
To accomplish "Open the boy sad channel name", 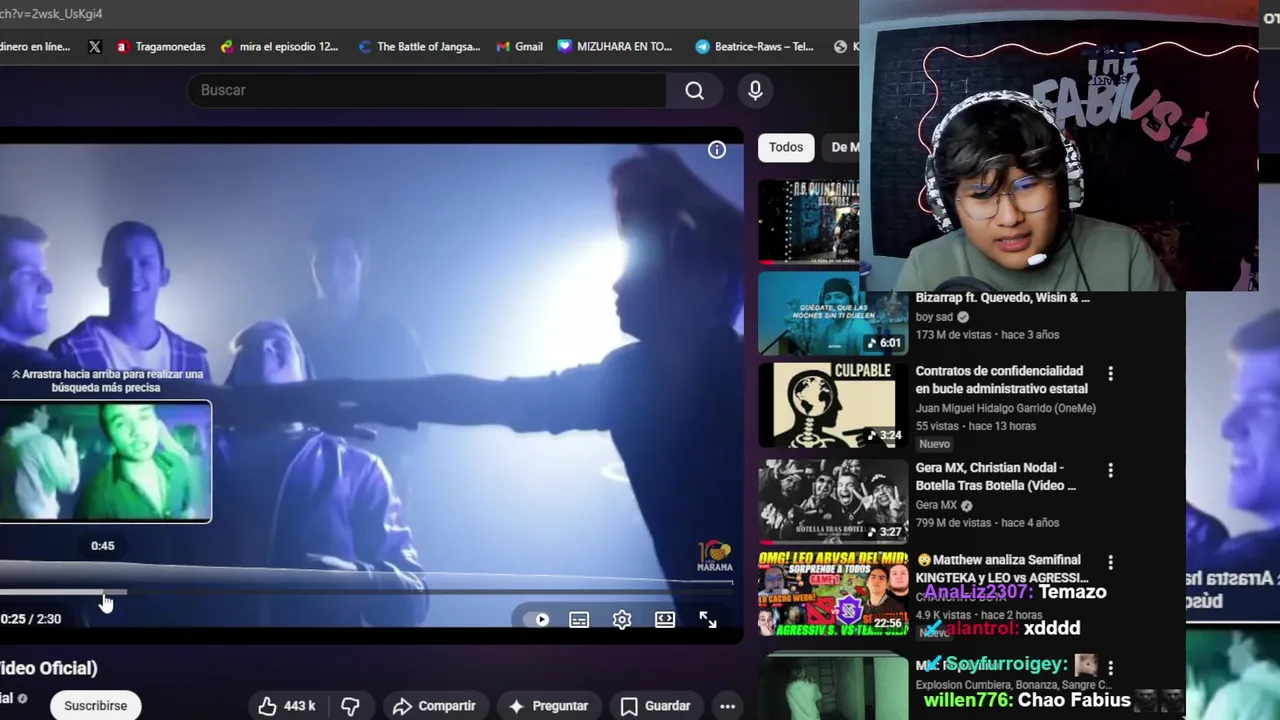I will 934,317.
